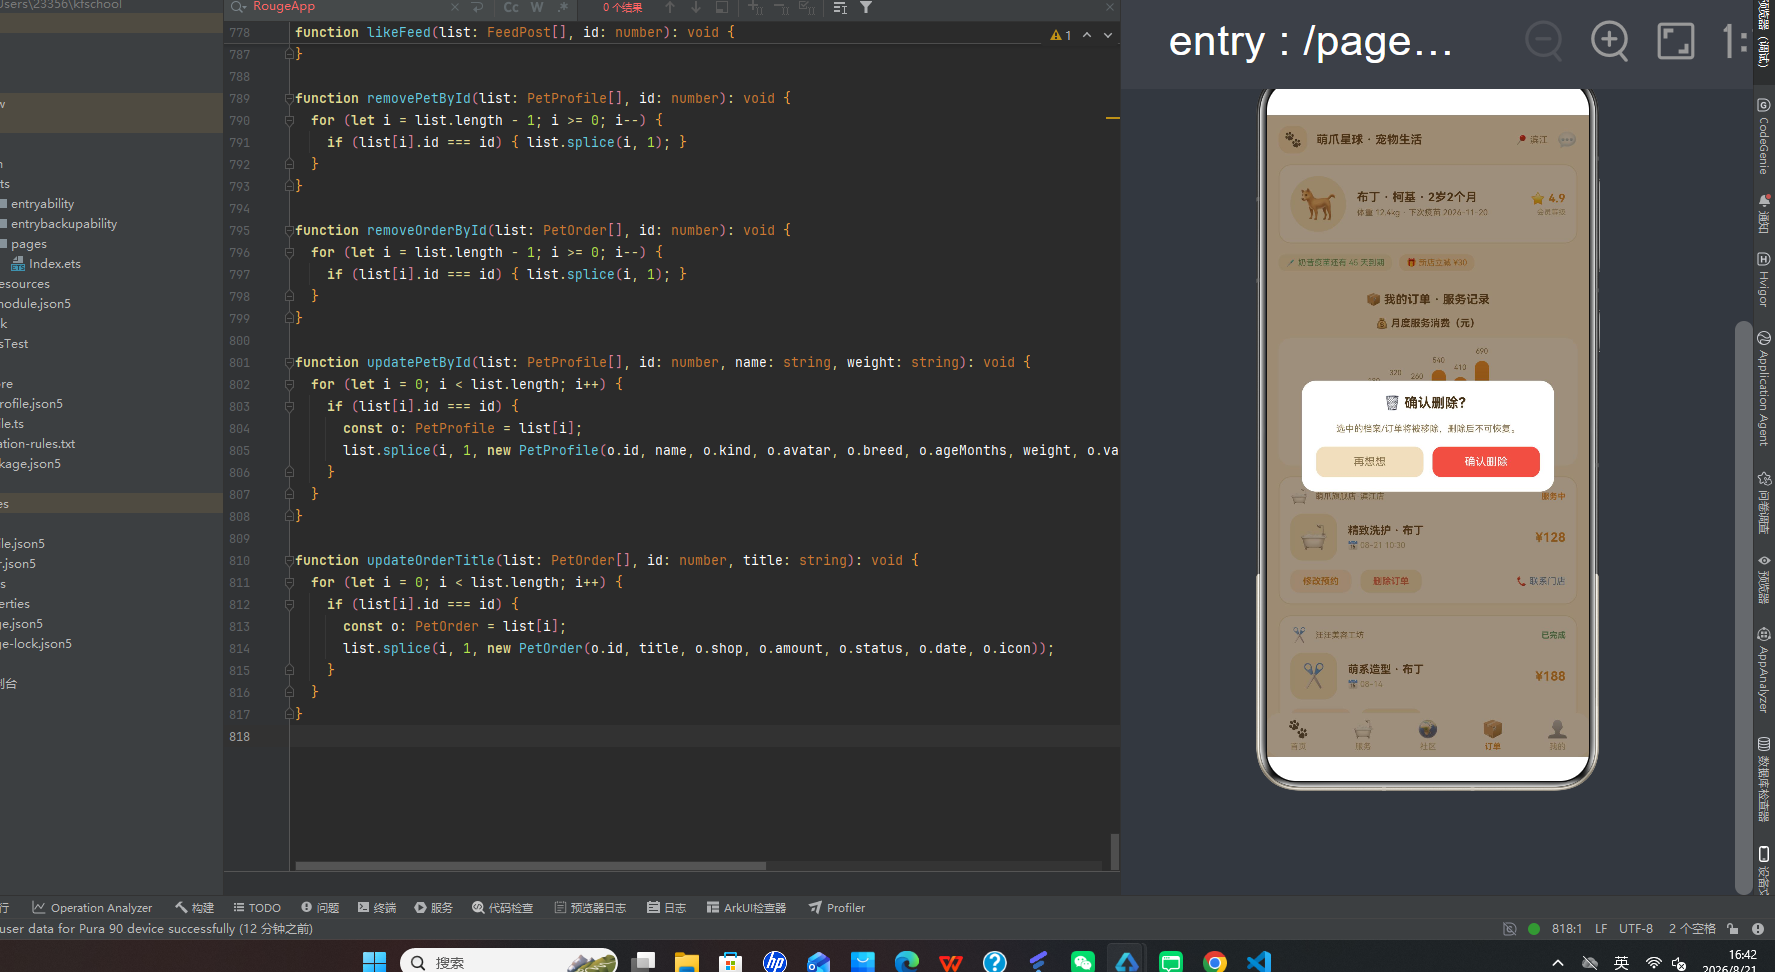This screenshot has width=1775, height=972.
Task: Collapse the removeOrderById function fold
Action: tap(289, 231)
